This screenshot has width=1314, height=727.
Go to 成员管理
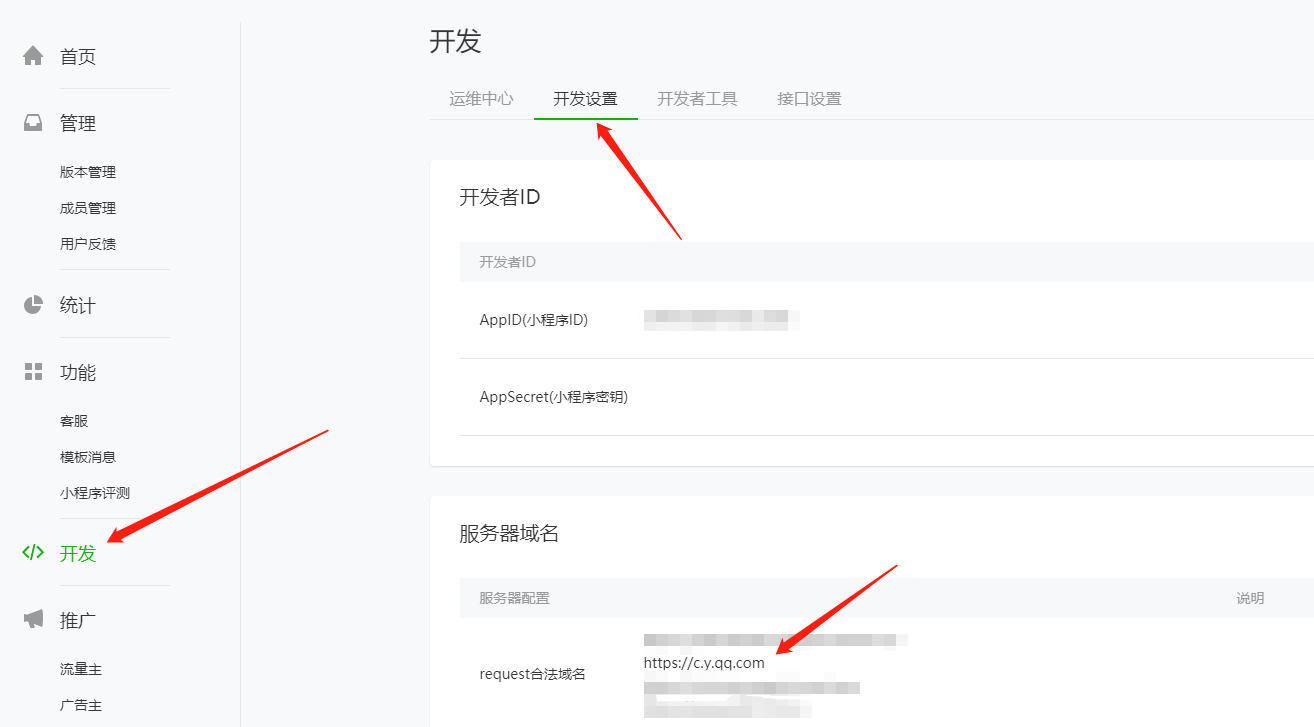pos(88,208)
